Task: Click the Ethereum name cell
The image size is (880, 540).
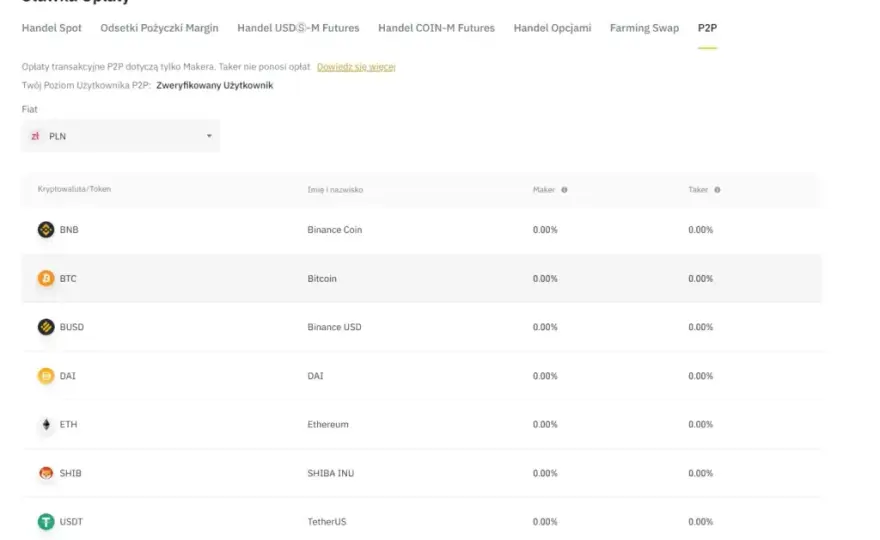Action: coord(328,424)
